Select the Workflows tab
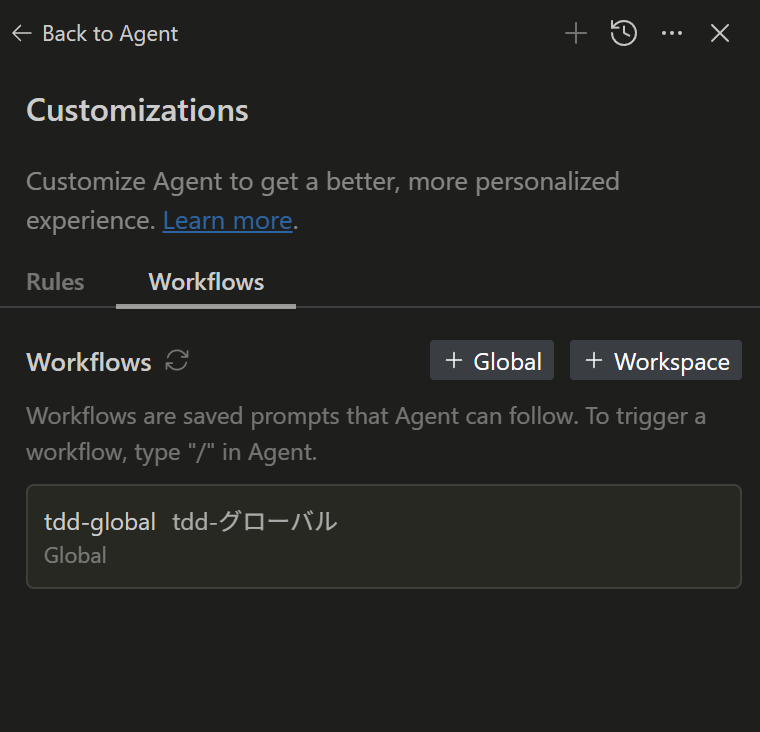Screen dimensions: 760x732 [206, 282]
